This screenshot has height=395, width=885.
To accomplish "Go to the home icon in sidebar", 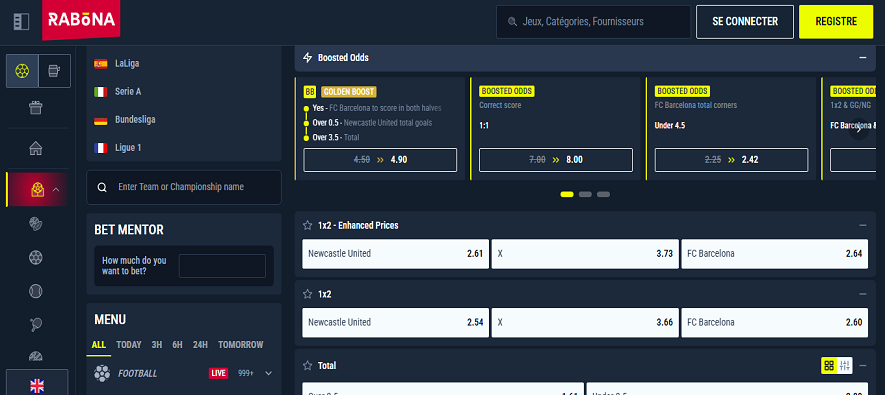I will pyautogui.click(x=36, y=148).
